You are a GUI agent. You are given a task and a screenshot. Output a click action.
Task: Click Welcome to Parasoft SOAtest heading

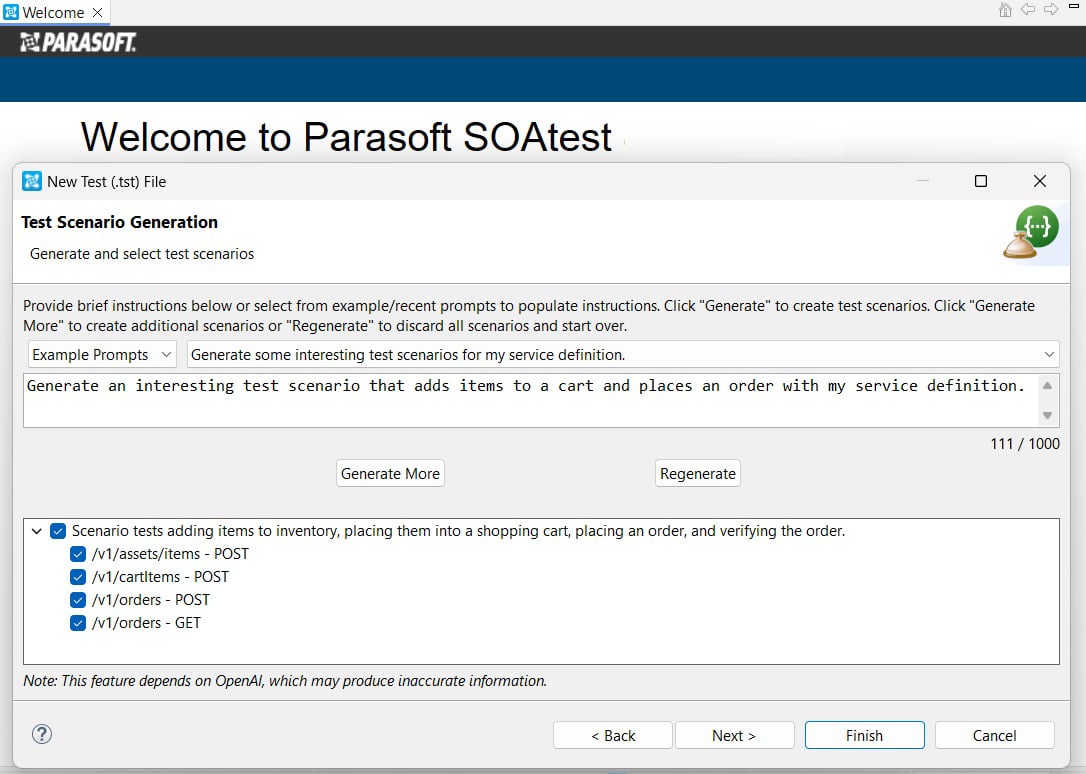point(346,137)
